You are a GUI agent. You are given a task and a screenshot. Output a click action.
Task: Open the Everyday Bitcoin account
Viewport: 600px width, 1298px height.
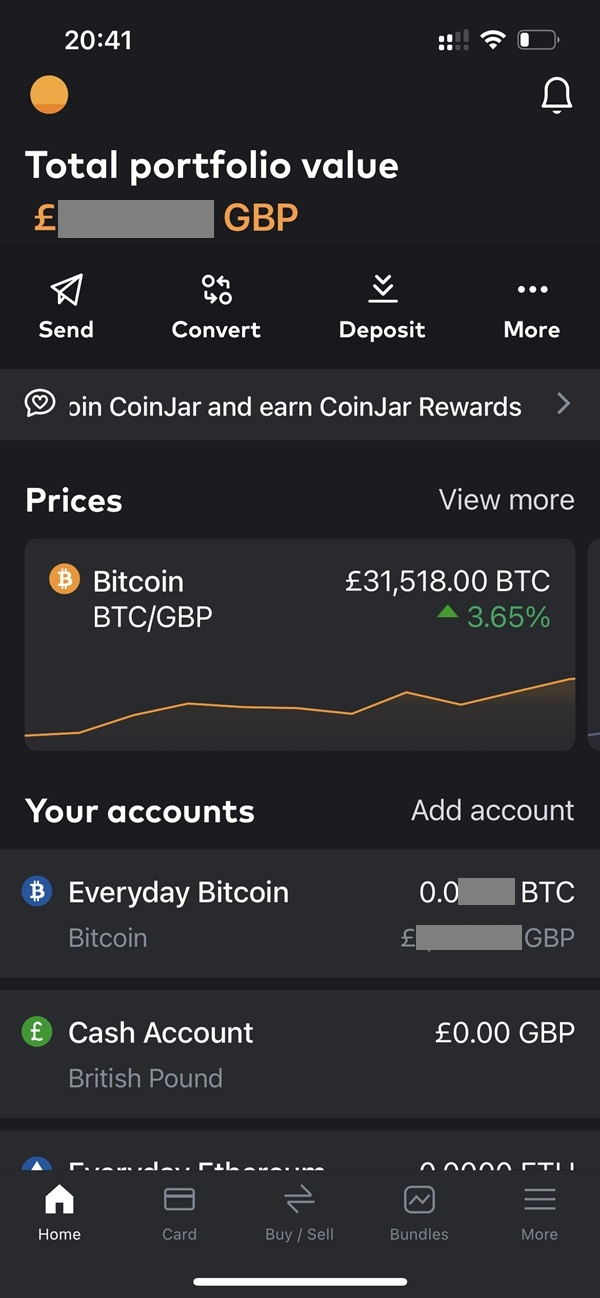pos(300,913)
